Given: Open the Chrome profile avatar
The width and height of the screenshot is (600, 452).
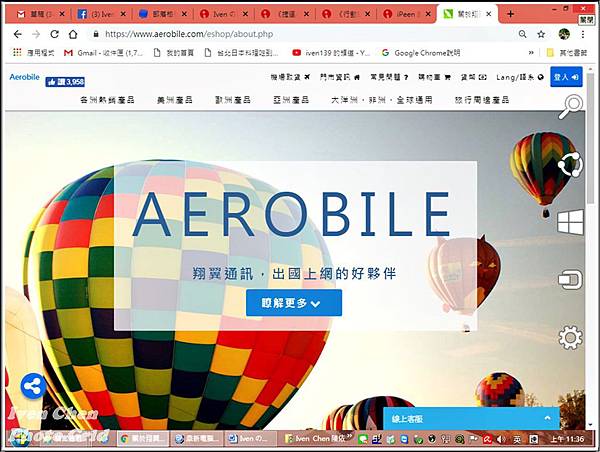Looking at the screenshot, I should (x=564, y=34).
